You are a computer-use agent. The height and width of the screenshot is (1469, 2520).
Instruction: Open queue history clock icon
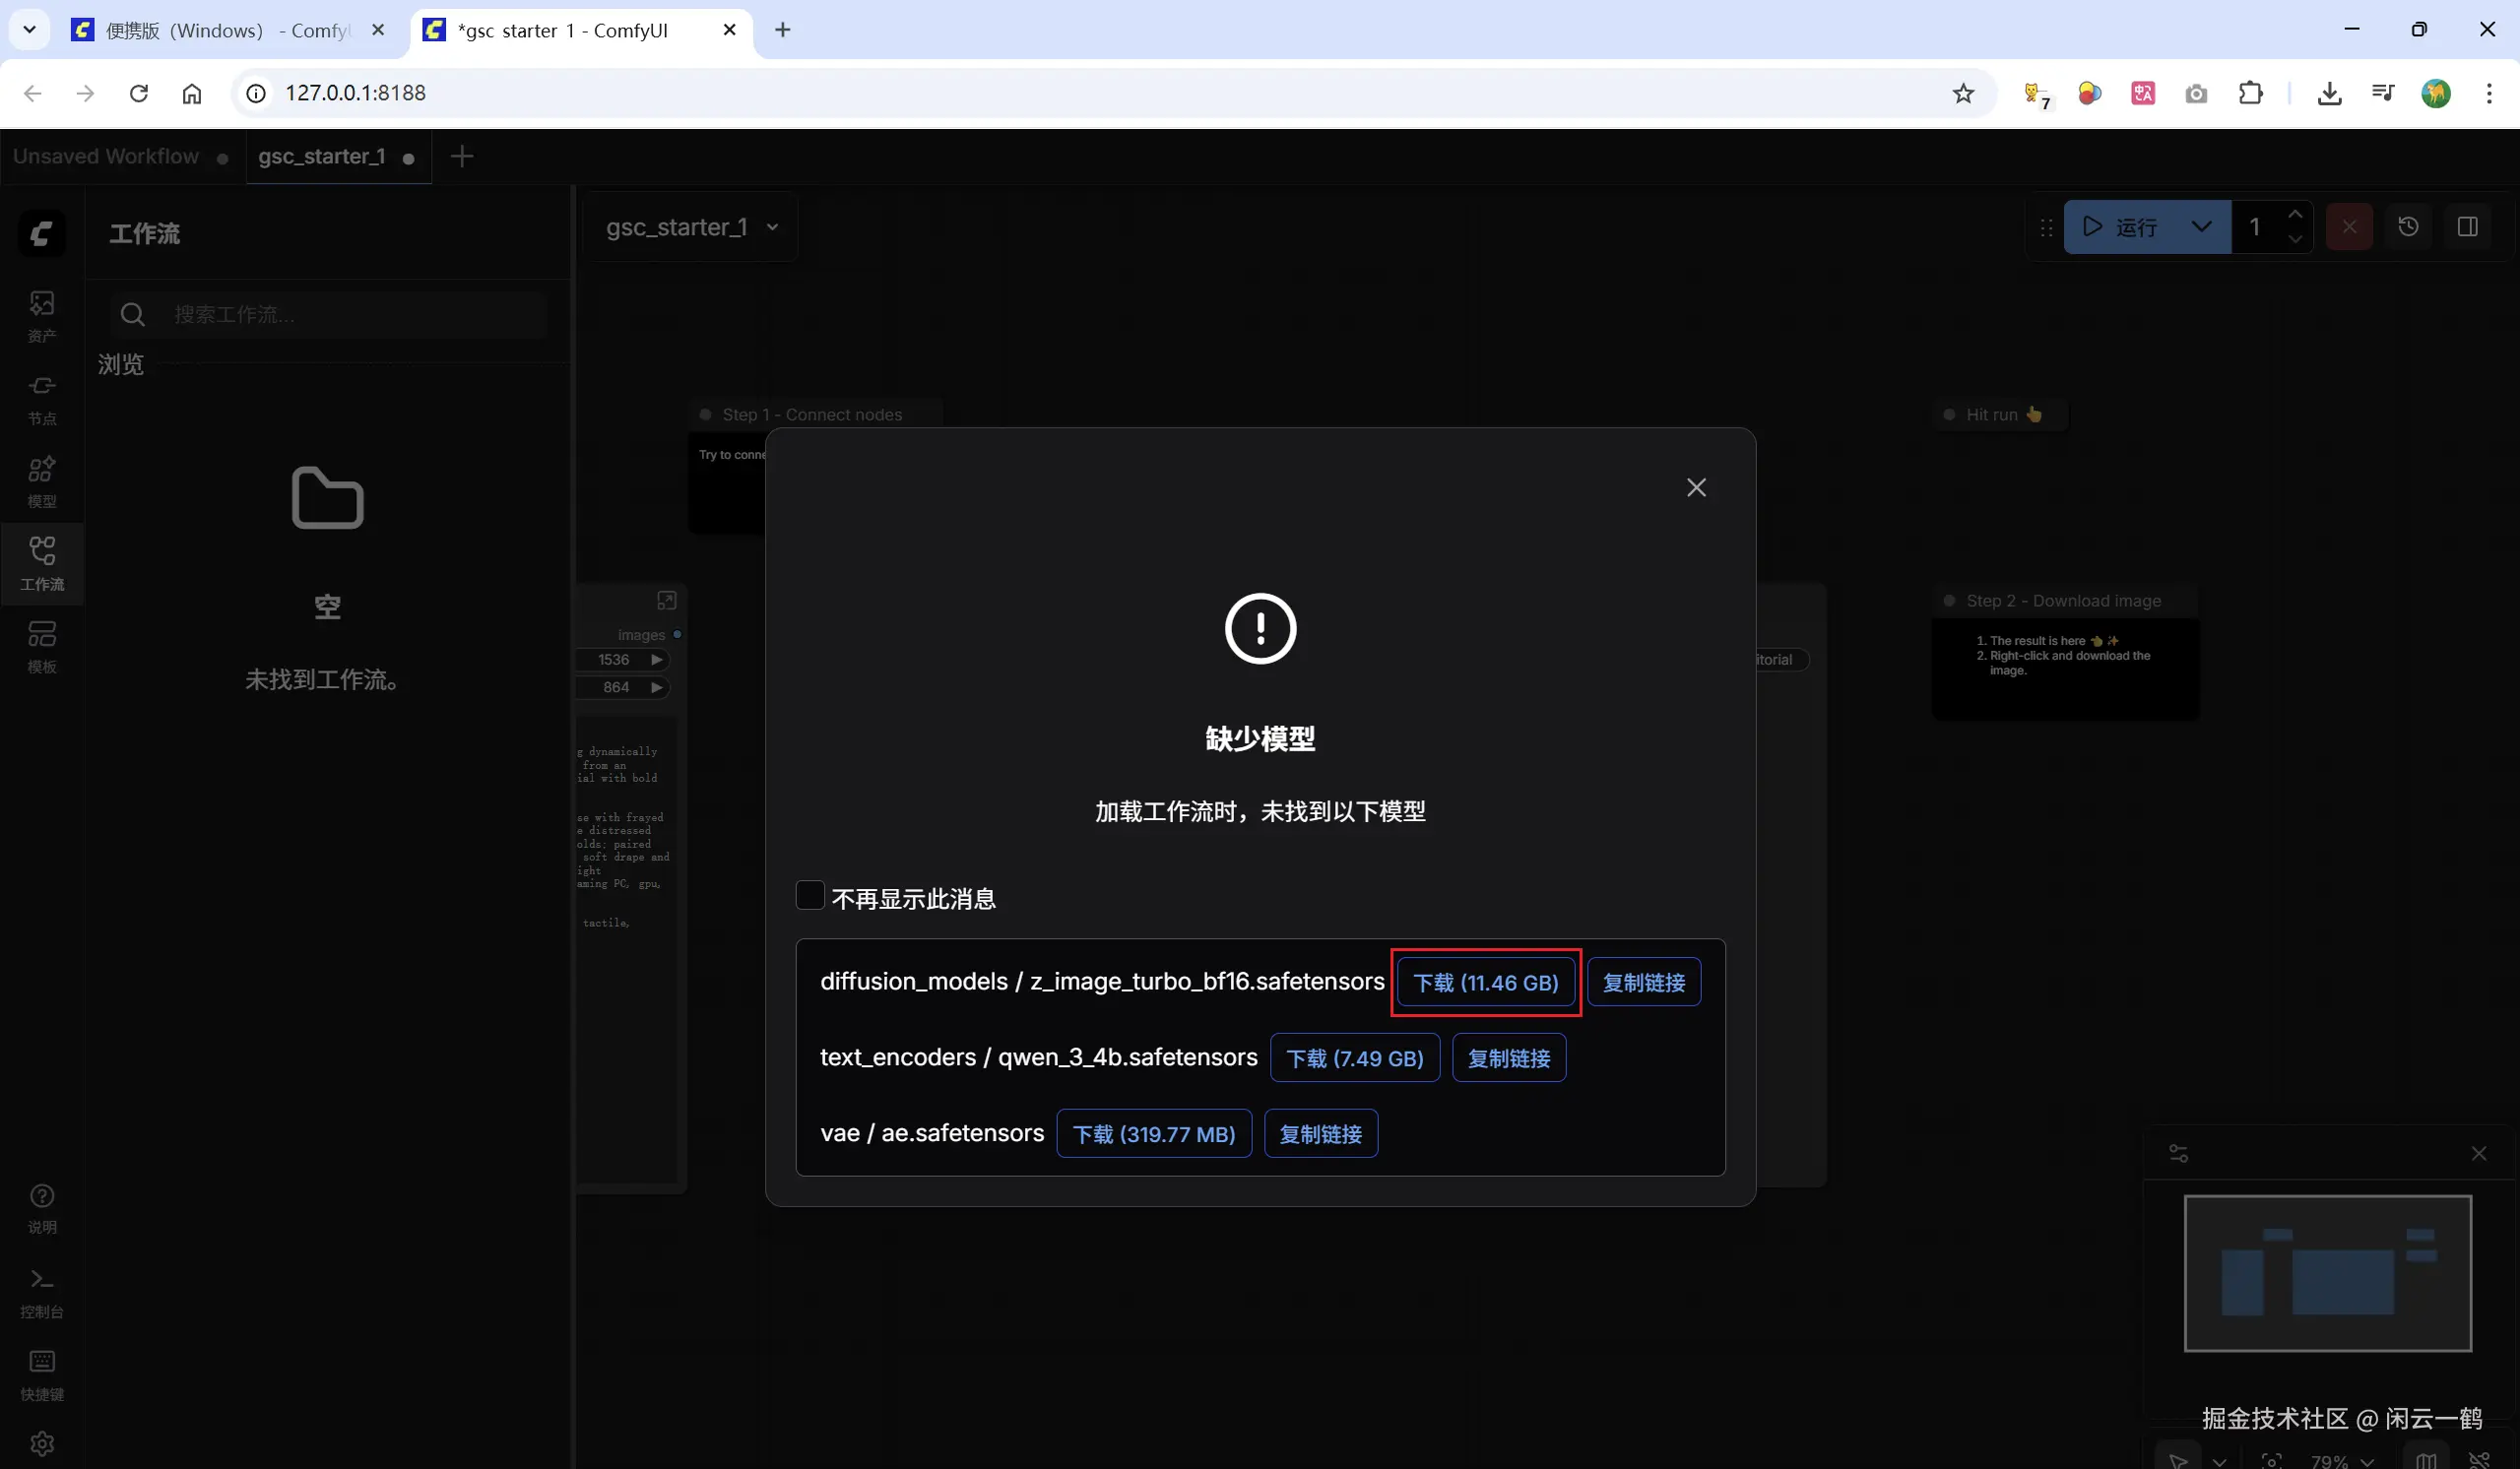click(x=2408, y=227)
